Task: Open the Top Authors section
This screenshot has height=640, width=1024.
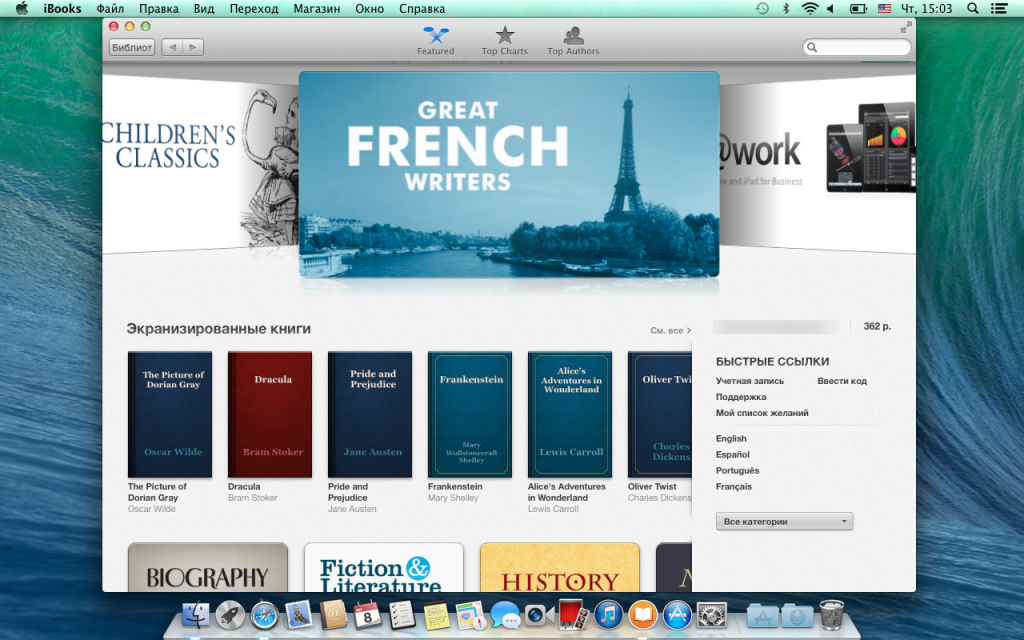Action: [x=573, y=41]
